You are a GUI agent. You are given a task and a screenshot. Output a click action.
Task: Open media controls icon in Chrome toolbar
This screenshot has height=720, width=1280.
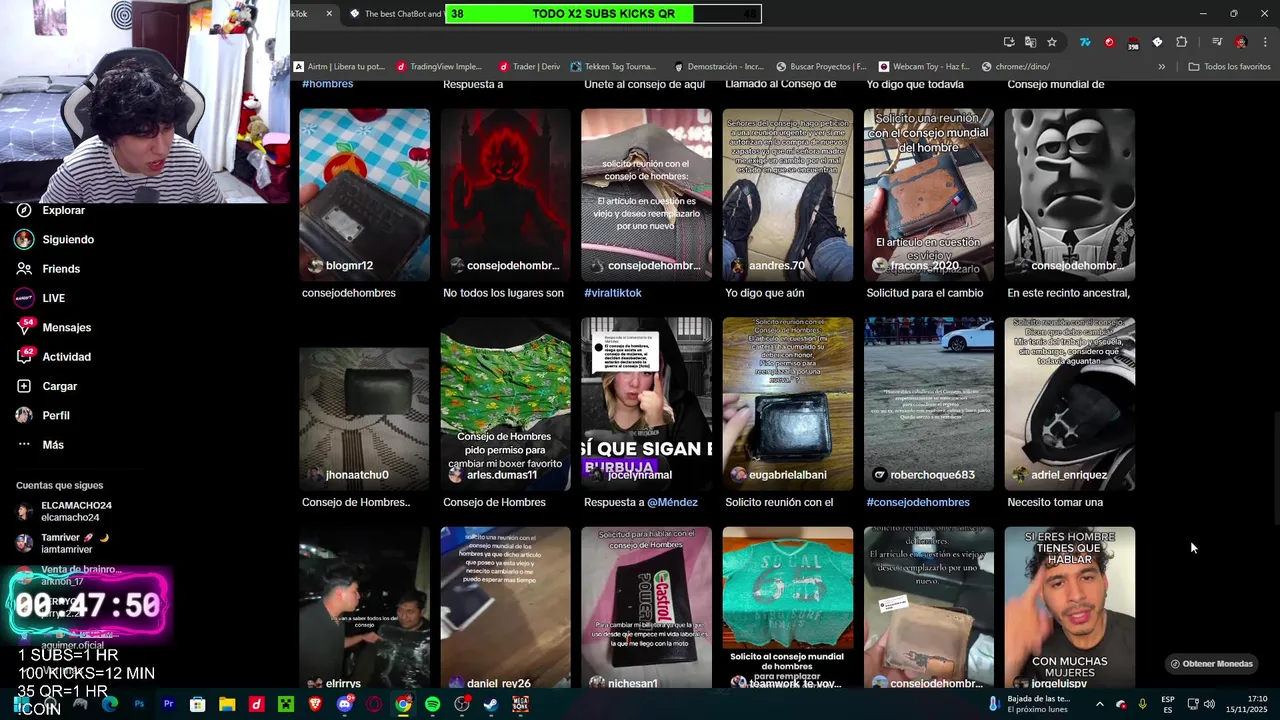coord(1217,42)
